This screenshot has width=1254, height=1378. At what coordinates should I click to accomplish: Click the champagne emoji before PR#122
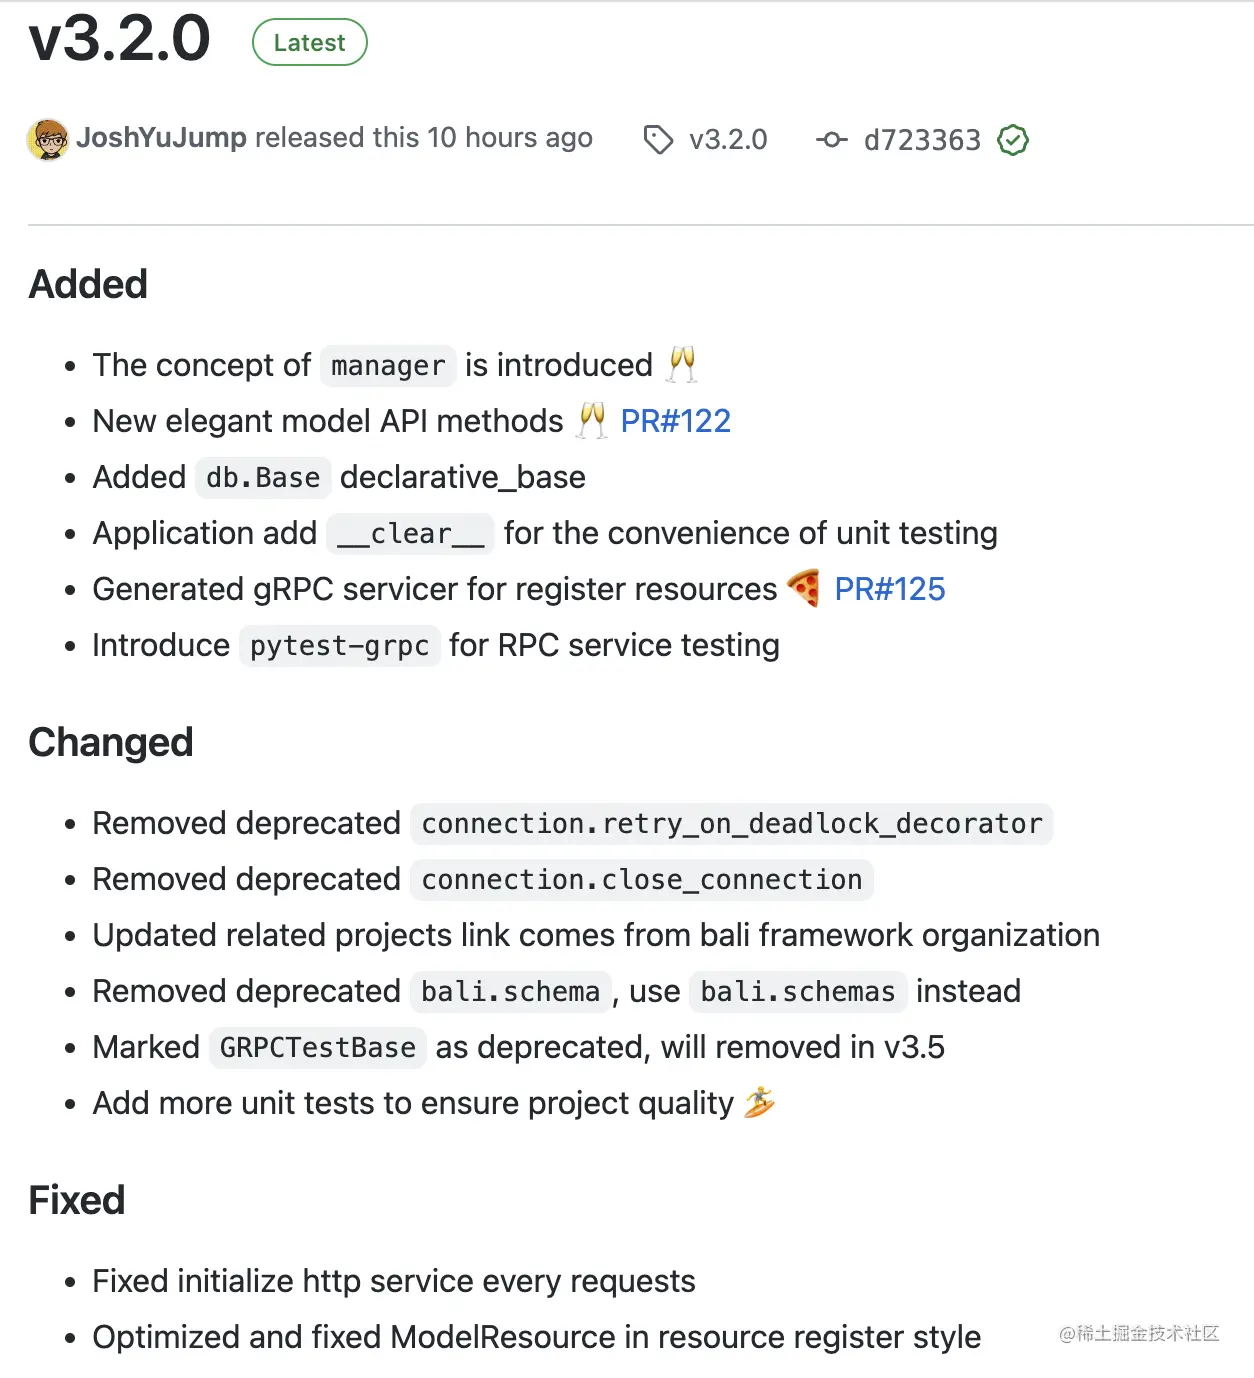[x=593, y=420]
